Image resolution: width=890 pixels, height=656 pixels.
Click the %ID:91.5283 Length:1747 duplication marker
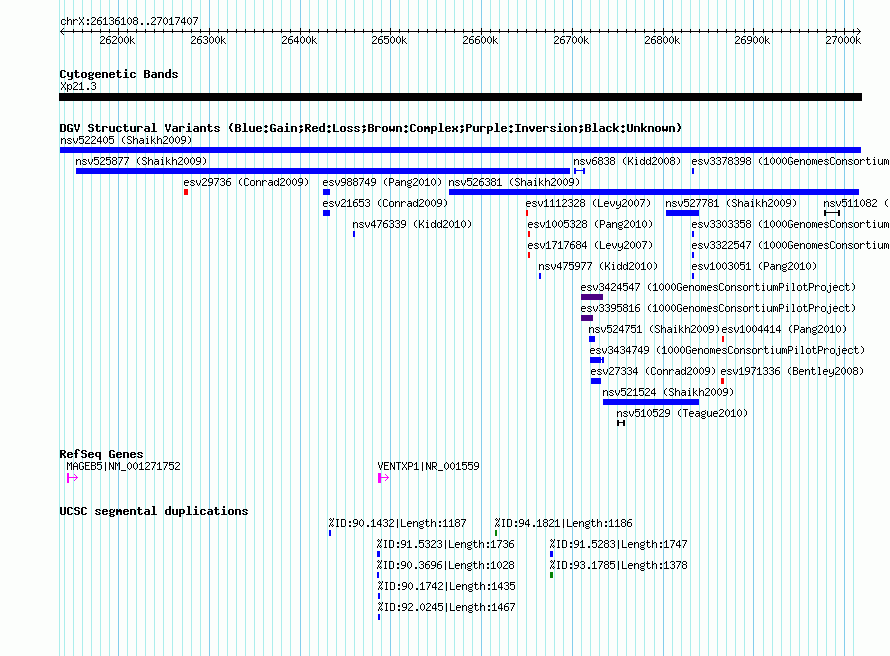pos(551,554)
